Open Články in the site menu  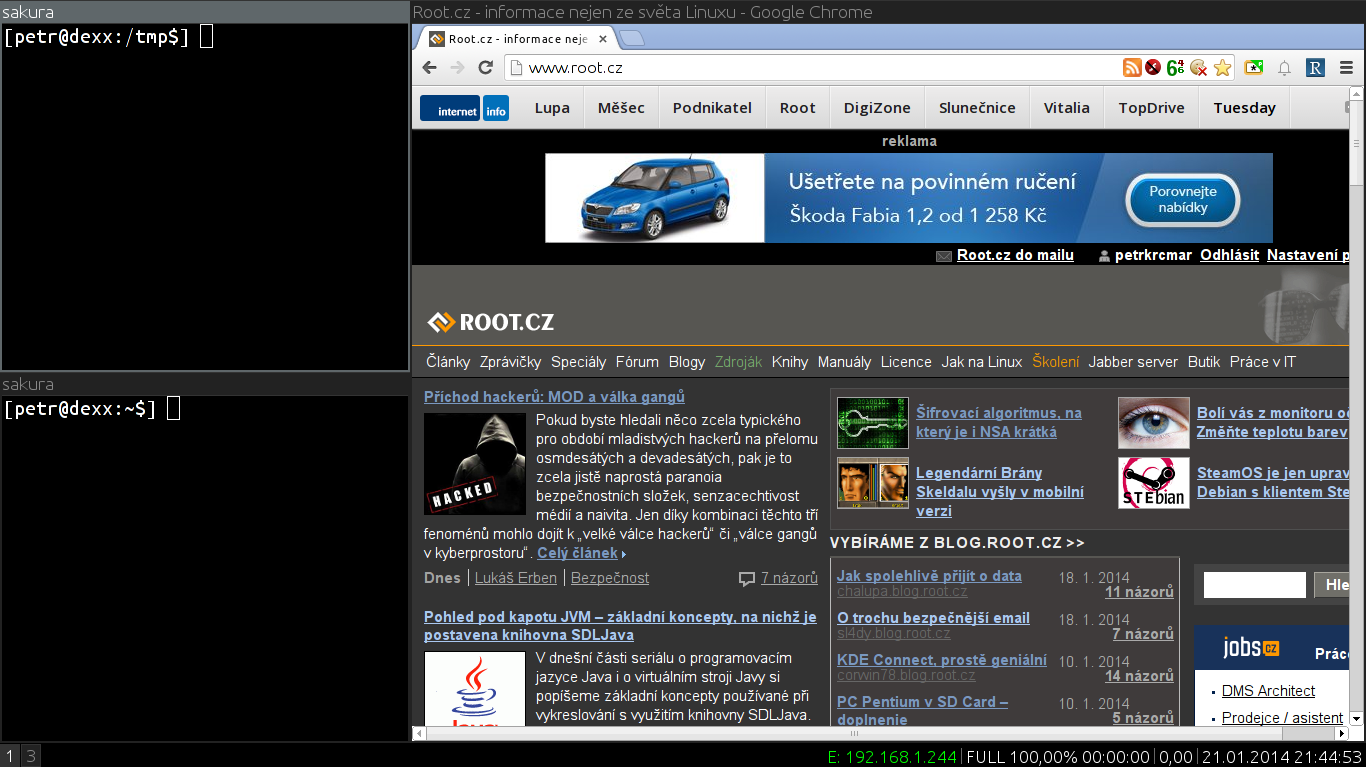click(448, 362)
